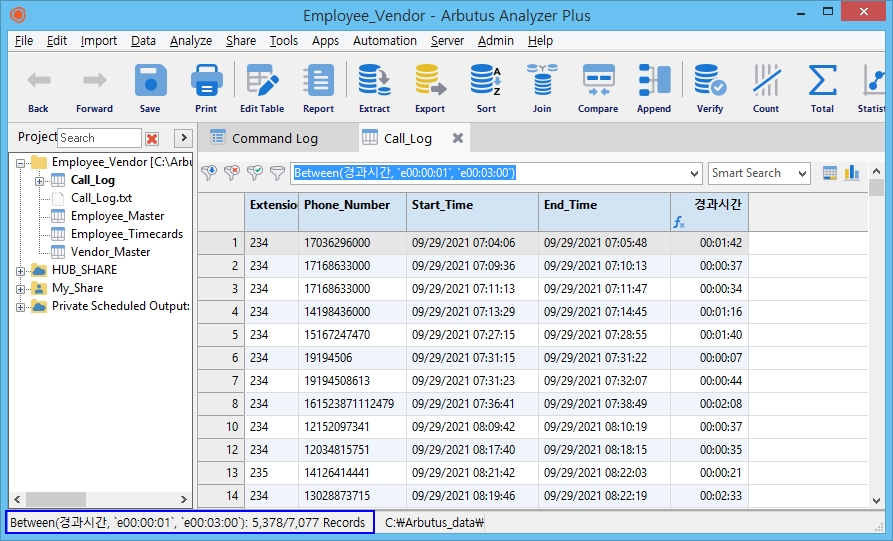Switch to table view icon
The width and height of the screenshot is (893, 541).
tap(830, 173)
